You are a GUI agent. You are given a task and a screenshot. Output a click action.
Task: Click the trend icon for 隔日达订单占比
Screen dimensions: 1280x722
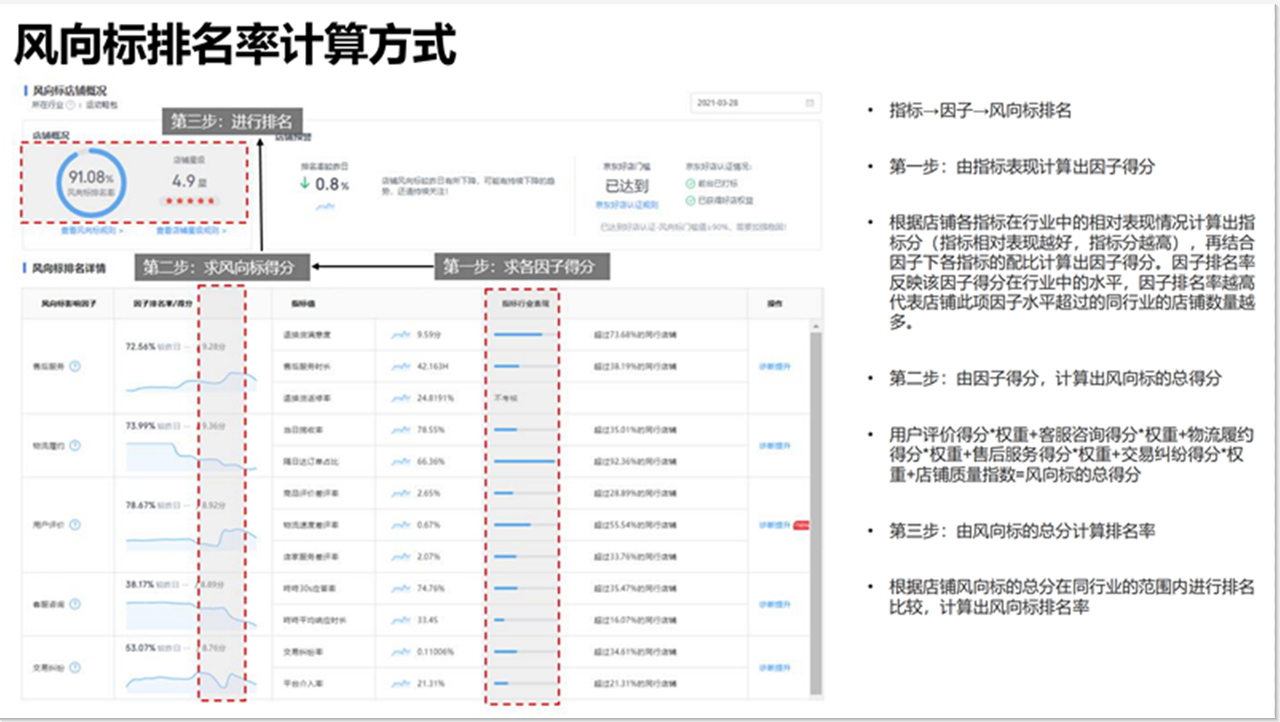(x=400, y=461)
